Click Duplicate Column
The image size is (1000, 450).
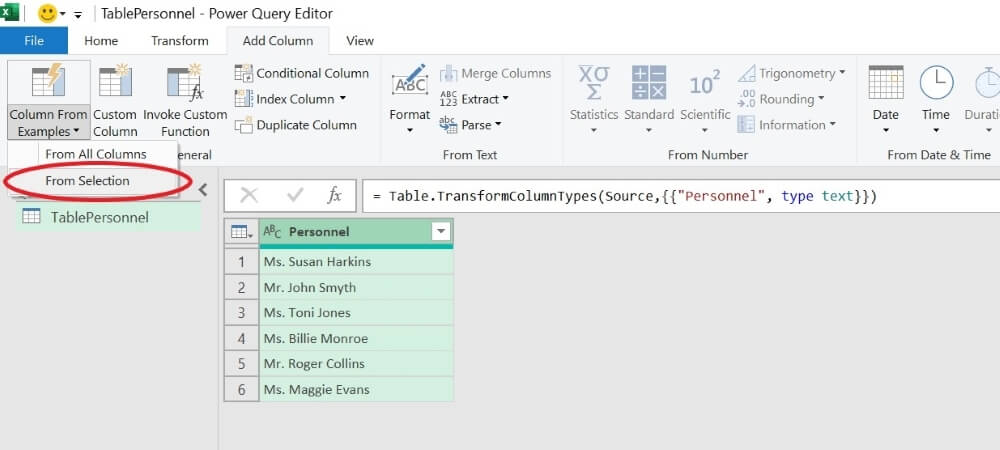tap(295, 125)
